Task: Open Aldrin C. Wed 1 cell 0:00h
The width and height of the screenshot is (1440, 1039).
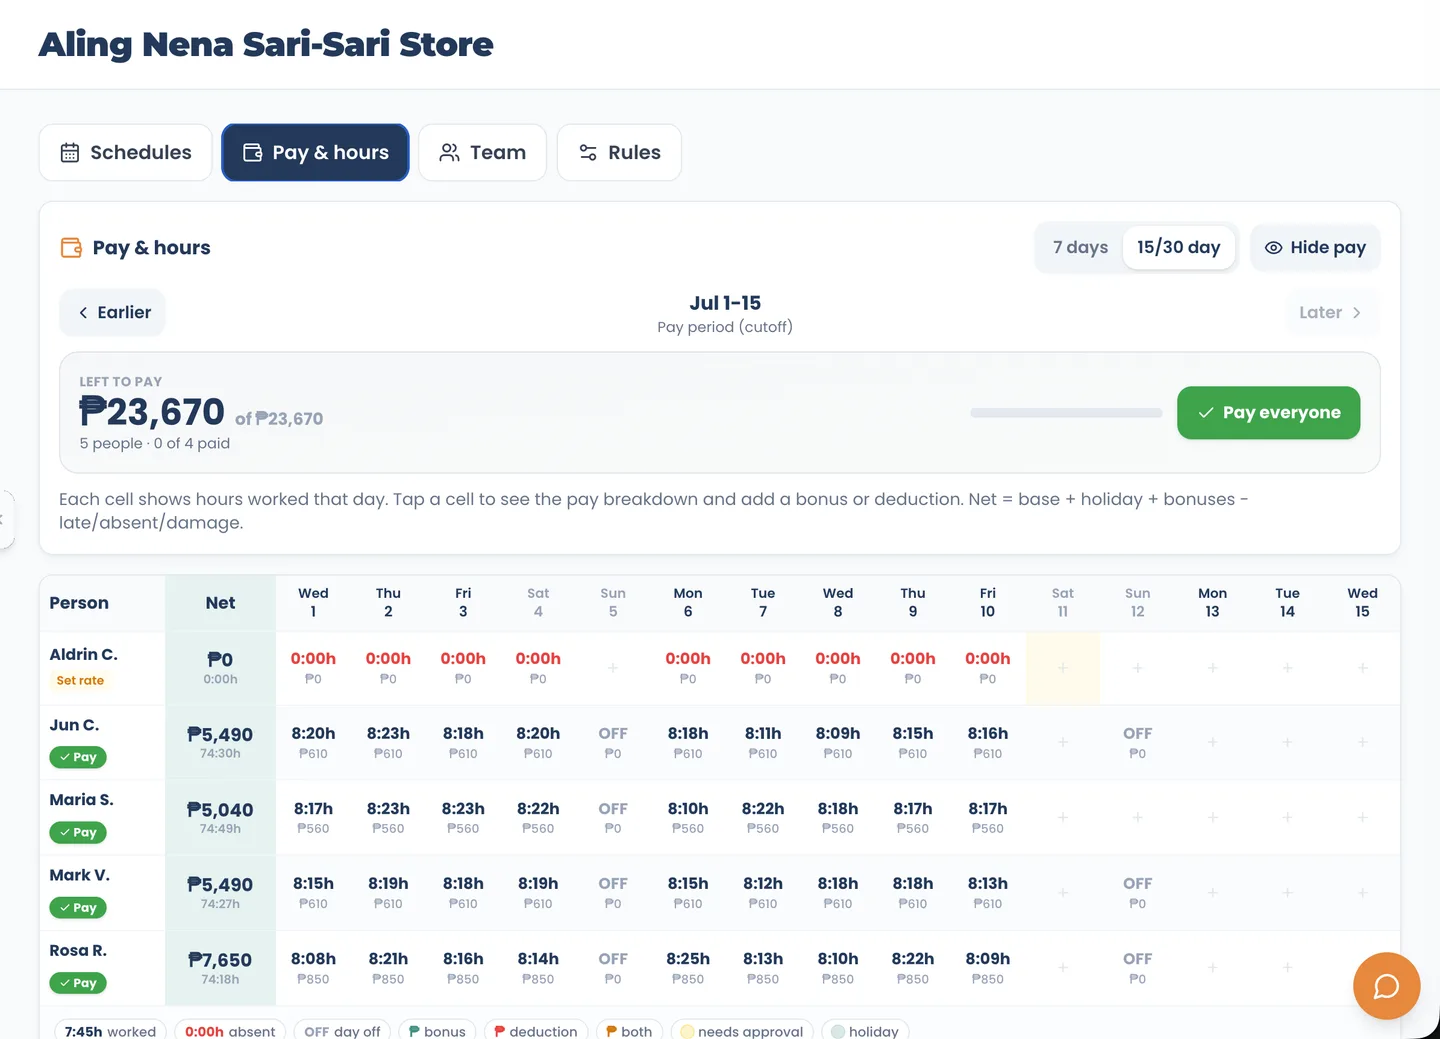Action: [313, 668]
